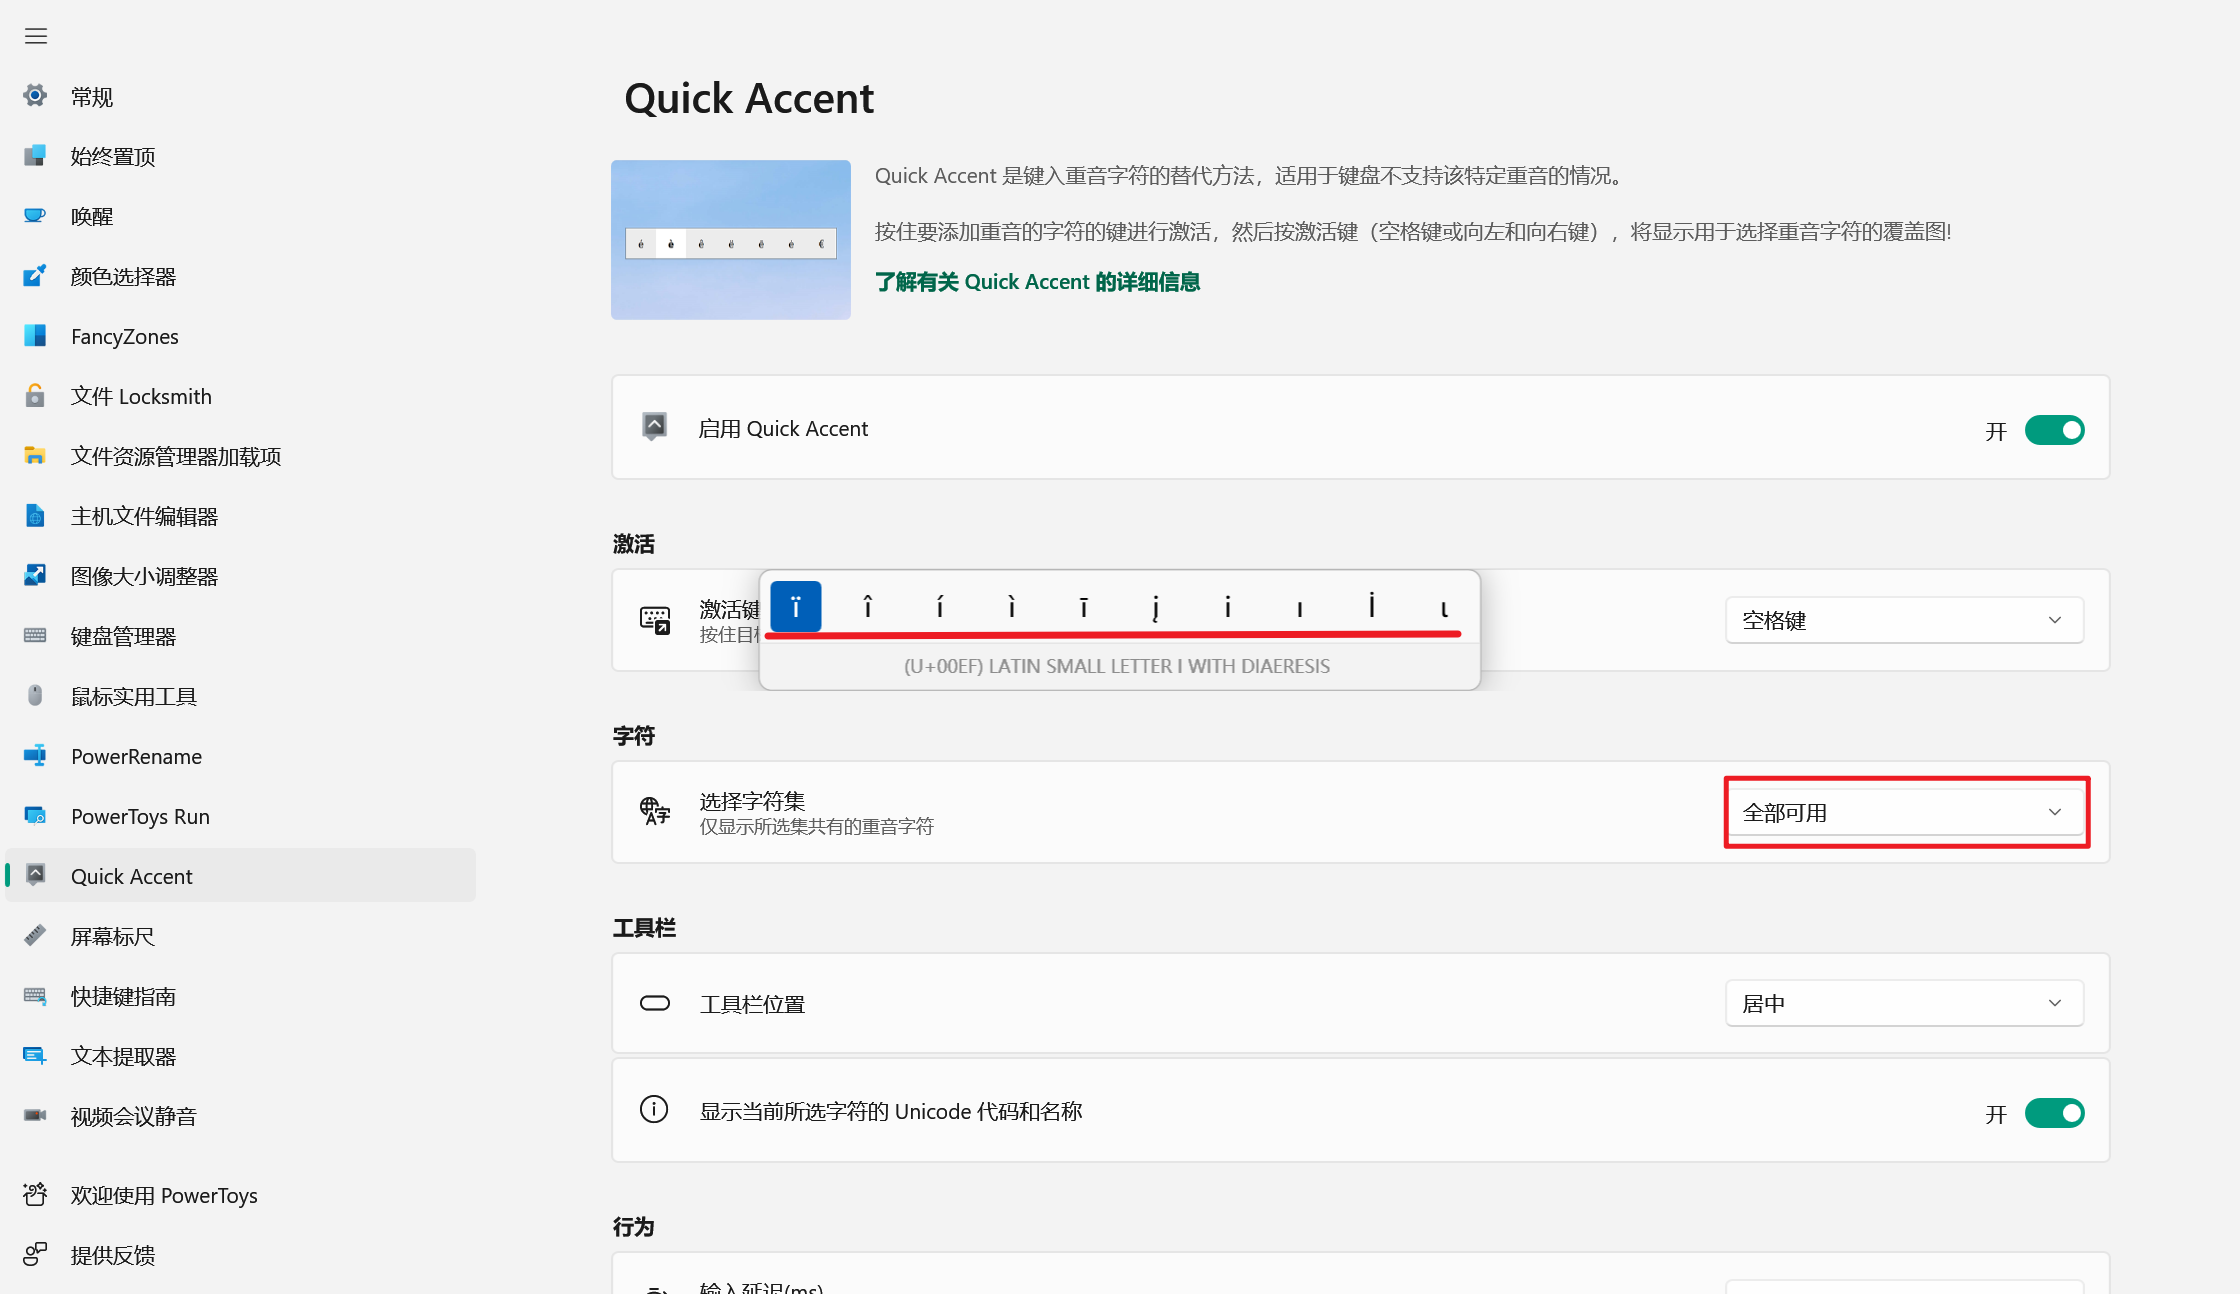Click the PowerRename sidebar icon
This screenshot has height=1294, width=2240.
[35, 756]
